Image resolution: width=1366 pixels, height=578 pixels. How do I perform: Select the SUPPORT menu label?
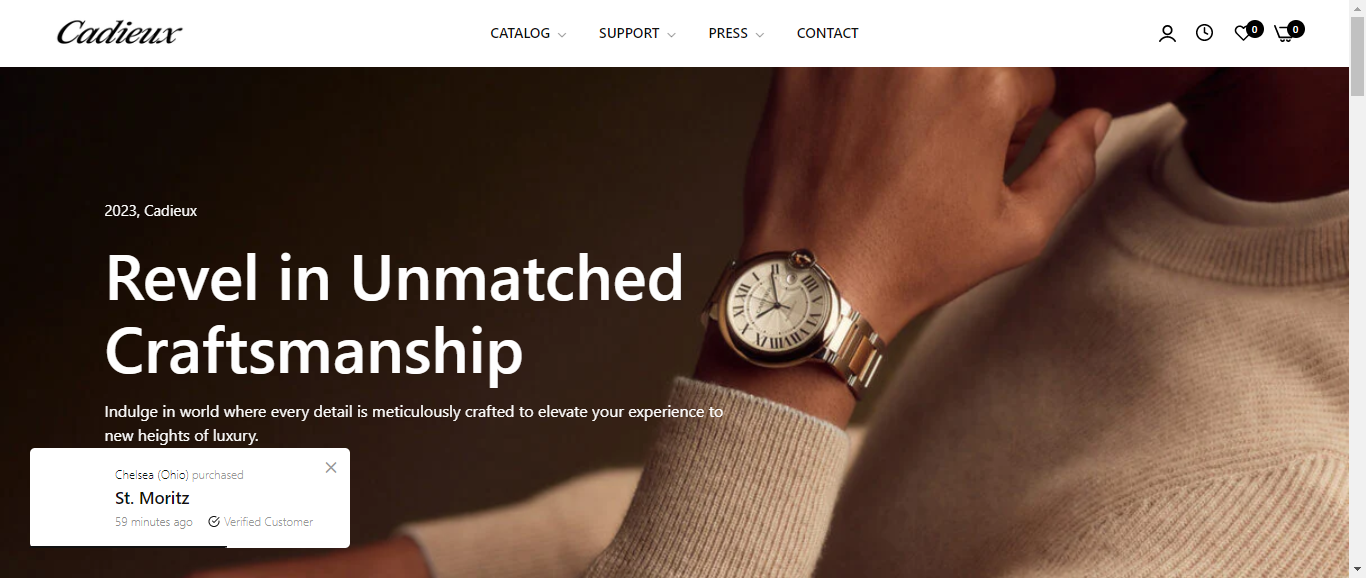(629, 33)
